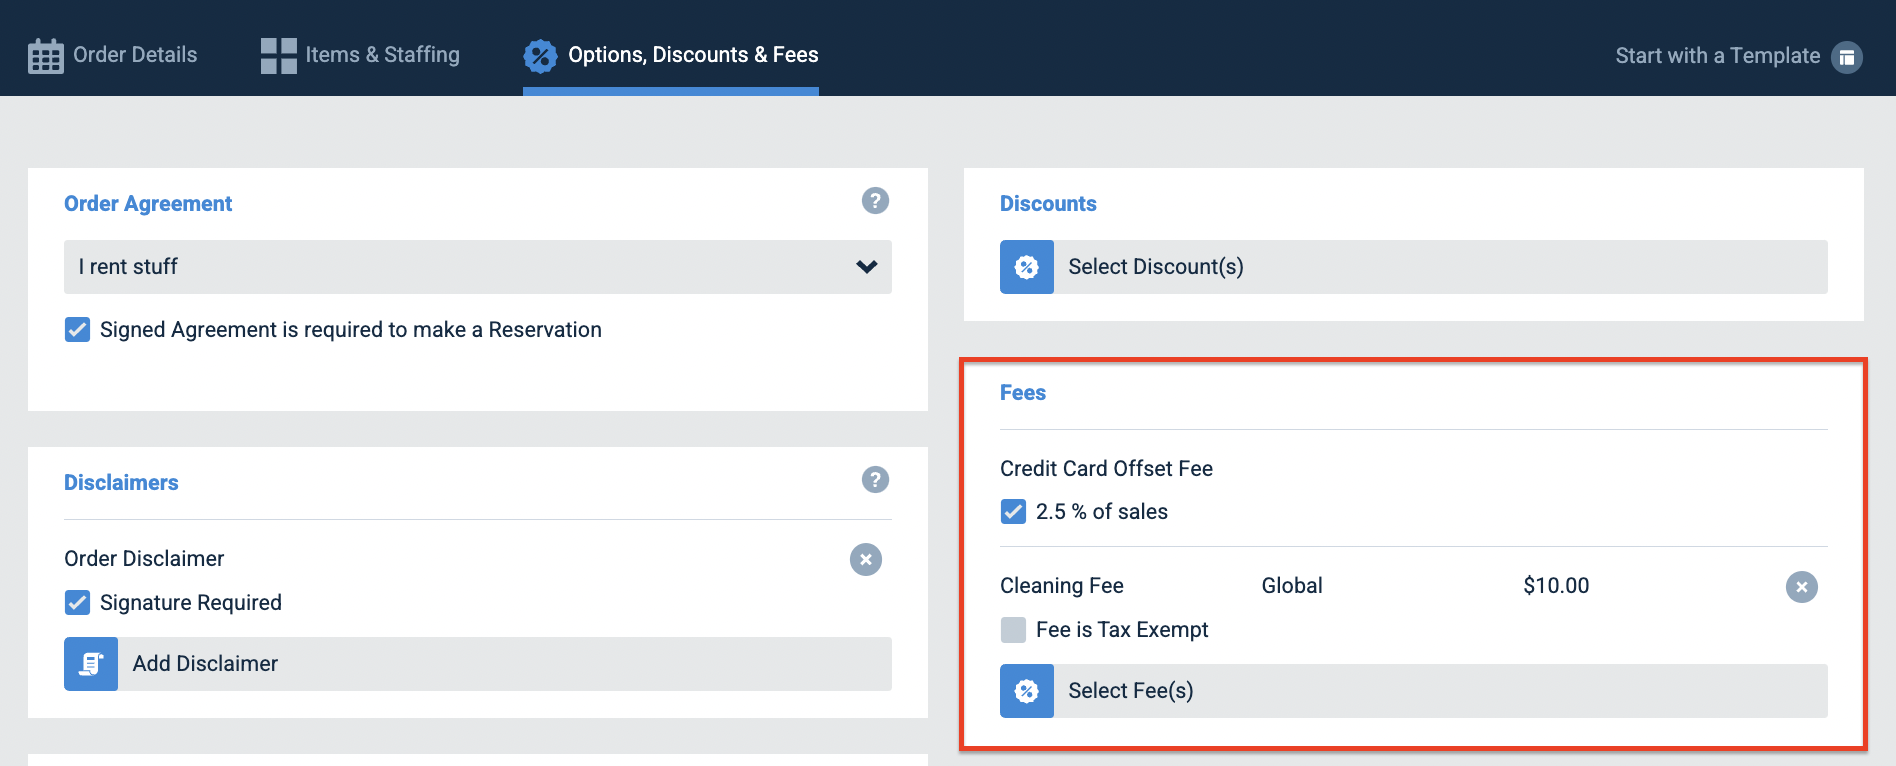The height and width of the screenshot is (766, 1896).
Task: Click the template icon next to Start with a Template
Action: coord(1847,57)
